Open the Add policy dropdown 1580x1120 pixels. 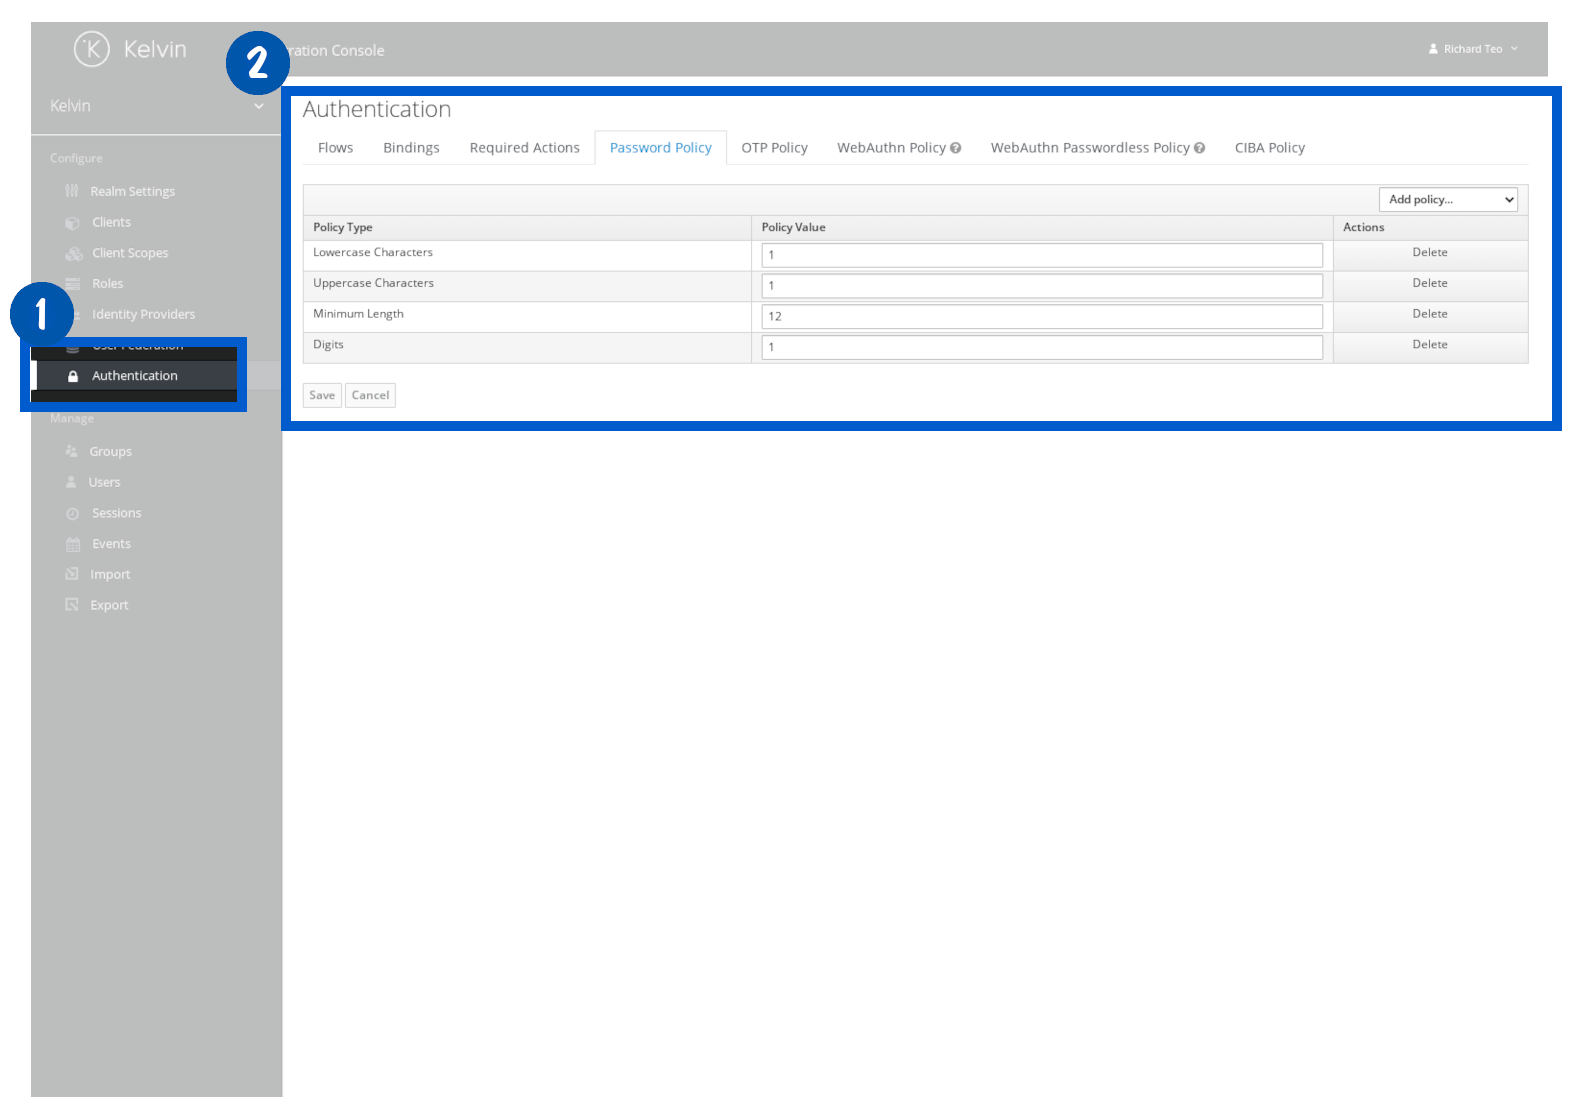(1447, 200)
